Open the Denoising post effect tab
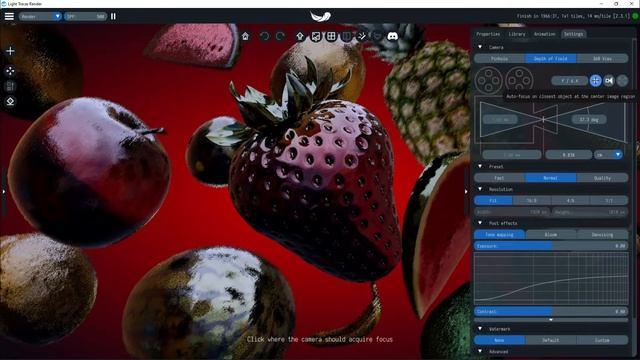The image size is (640, 360). 602,235
